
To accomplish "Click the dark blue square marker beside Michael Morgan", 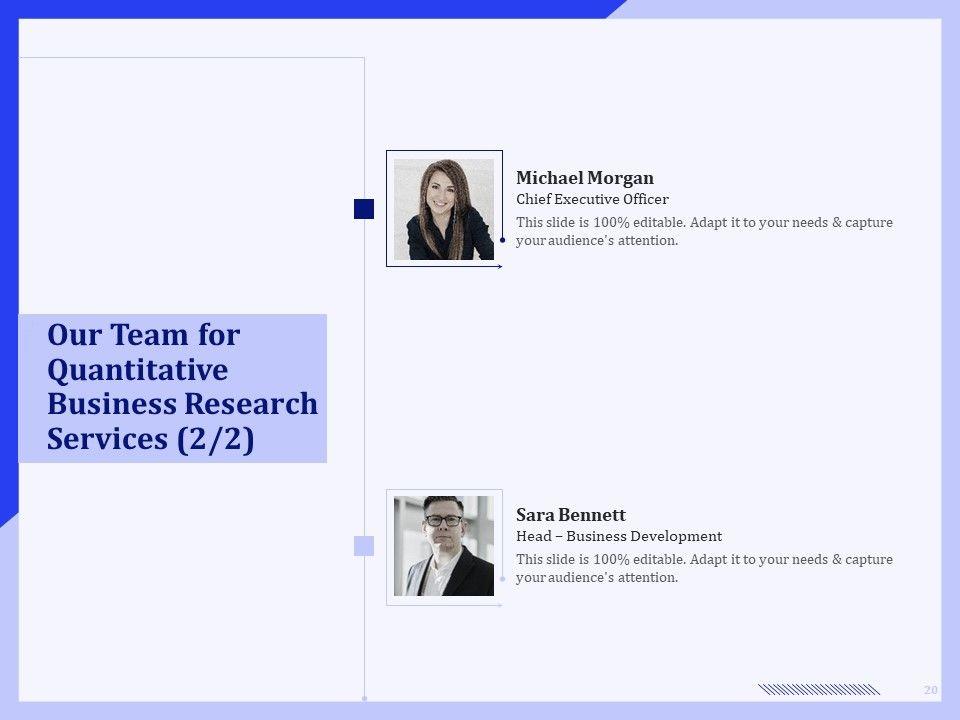I will pyautogui.click(x=364, y=209).
